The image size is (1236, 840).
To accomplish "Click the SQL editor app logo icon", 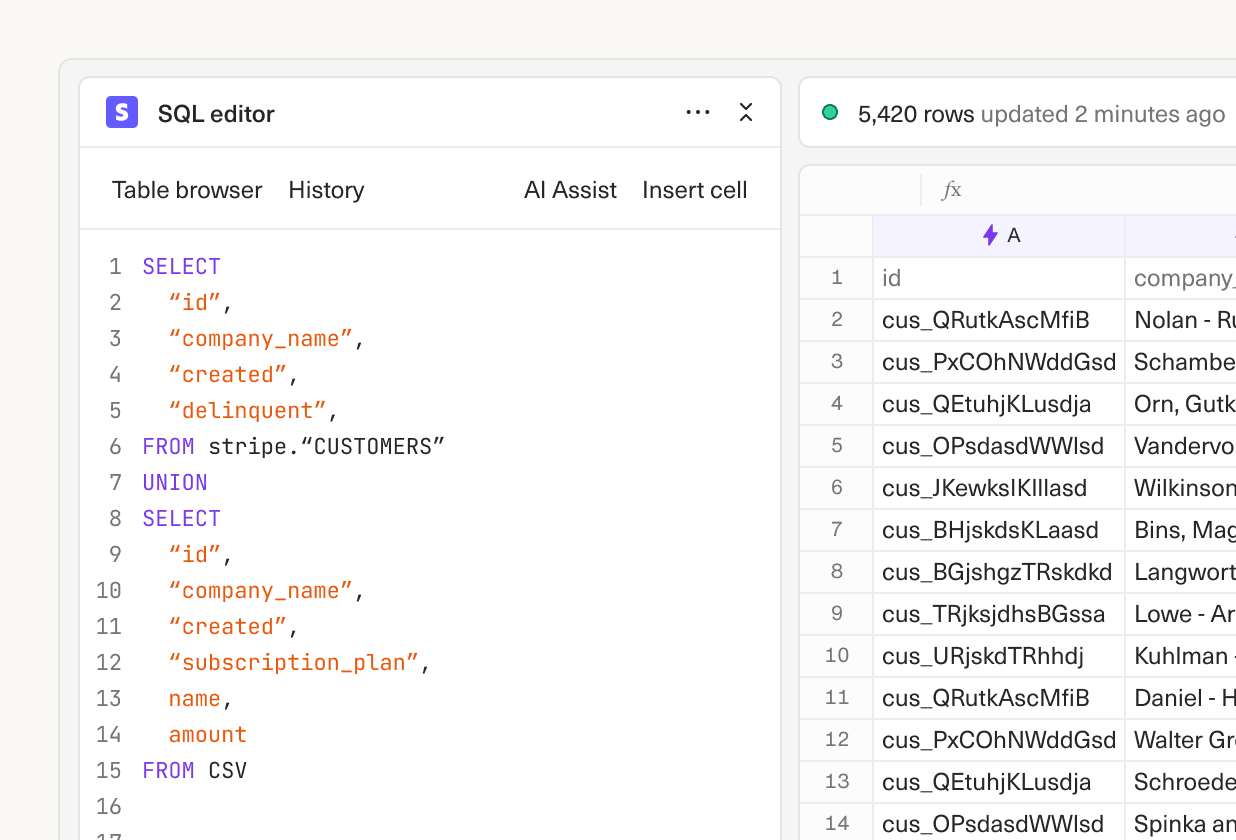I will pyautogui.click(x=121, y=112).
